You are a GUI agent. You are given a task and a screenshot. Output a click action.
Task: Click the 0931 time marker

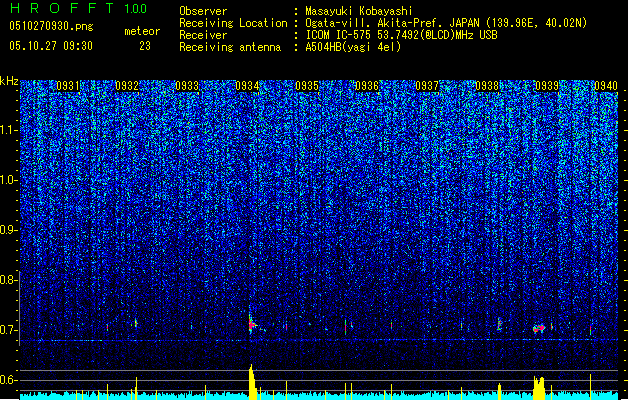point(68,86)
